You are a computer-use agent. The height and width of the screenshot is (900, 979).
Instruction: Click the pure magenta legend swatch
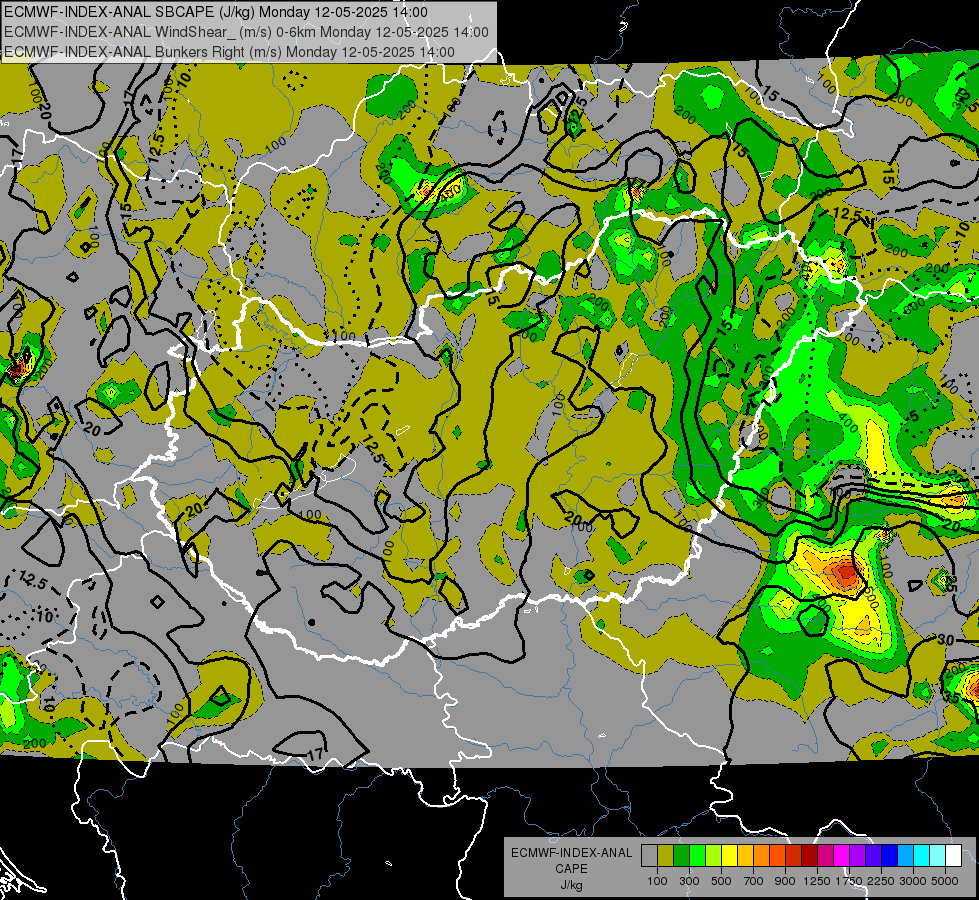click(x=842, y=855)
